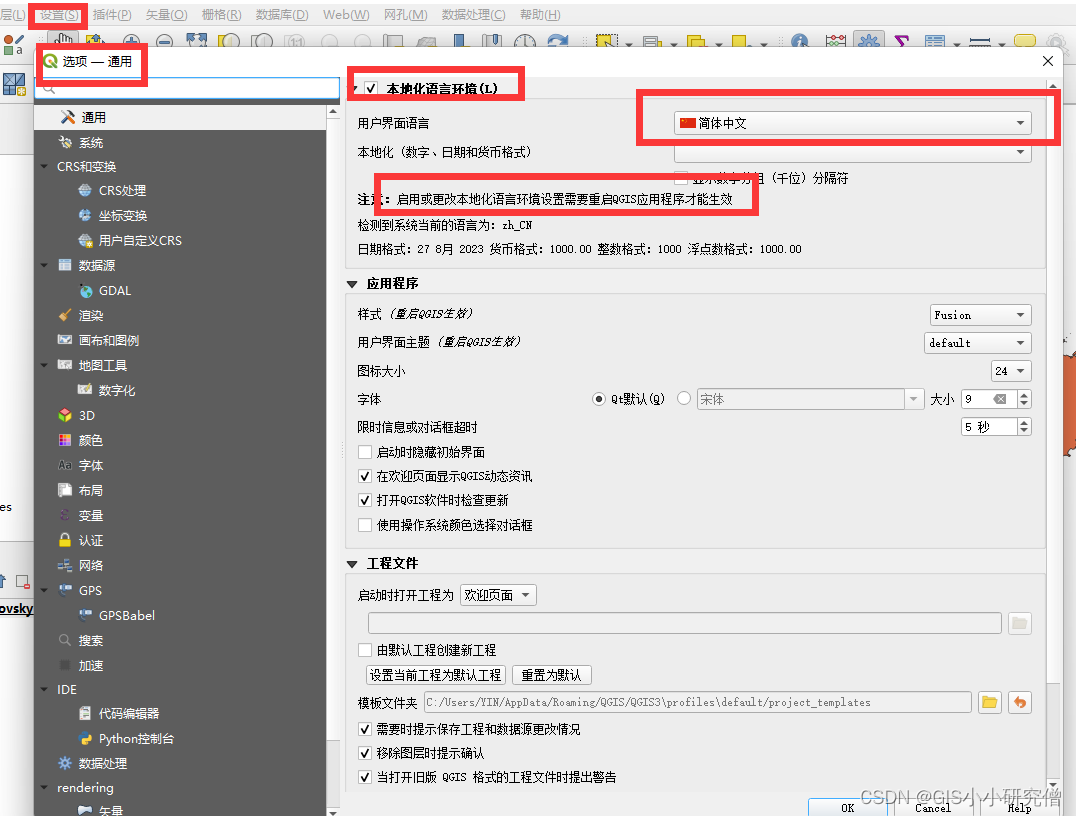Uncheck 打开QGIS软件时检查更新
Image resolution: width=1076 pixels, height=816 pixels.
tap(365, 500)
